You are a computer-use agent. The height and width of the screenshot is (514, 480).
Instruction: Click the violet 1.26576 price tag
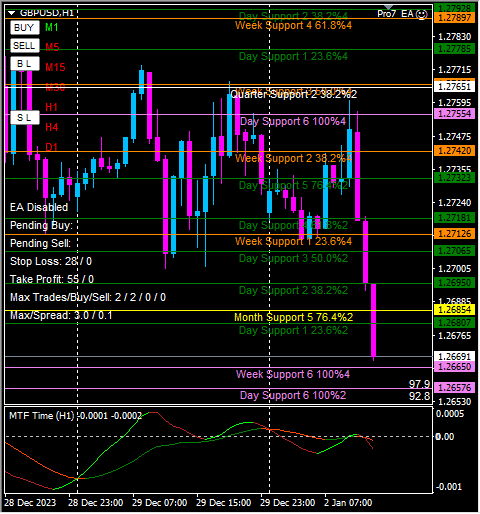tap(454, 388)
